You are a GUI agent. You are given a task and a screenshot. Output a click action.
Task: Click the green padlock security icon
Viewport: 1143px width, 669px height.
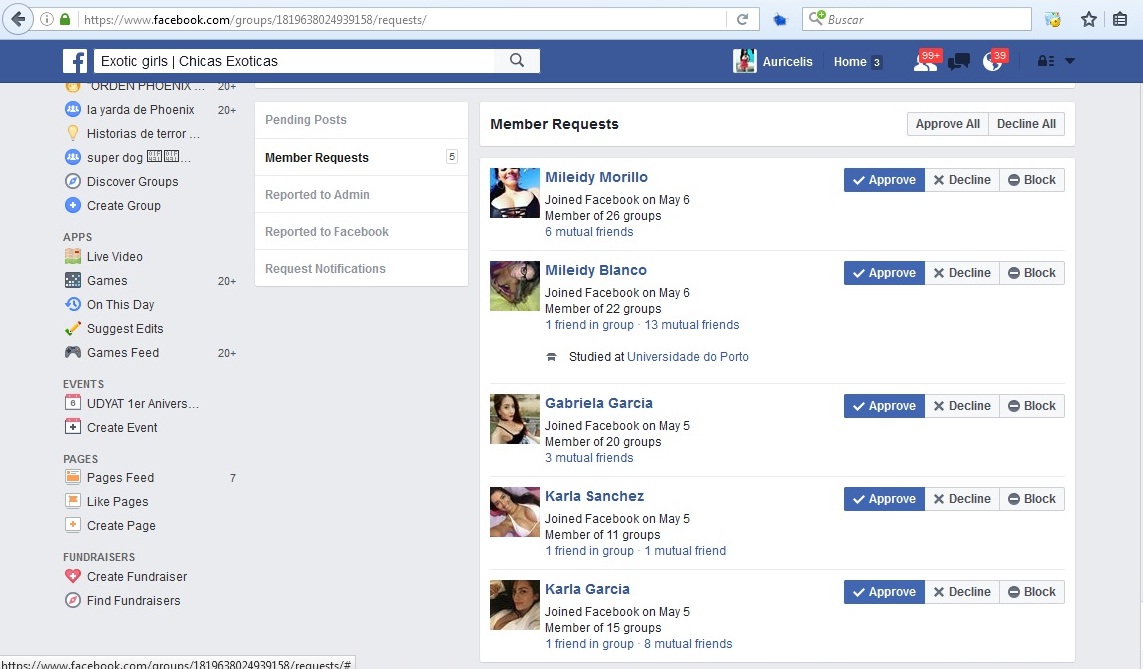click(65, 20)
